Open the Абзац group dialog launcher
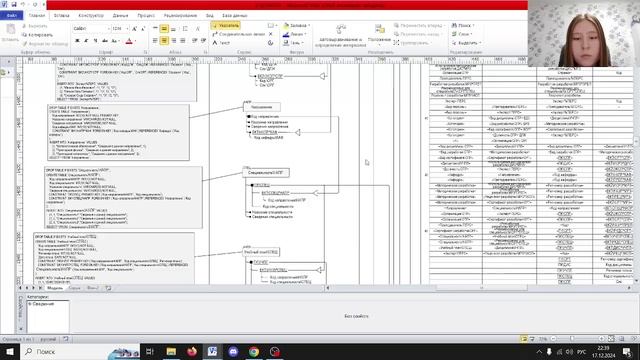The image size is (640, 360). point(205,52)
